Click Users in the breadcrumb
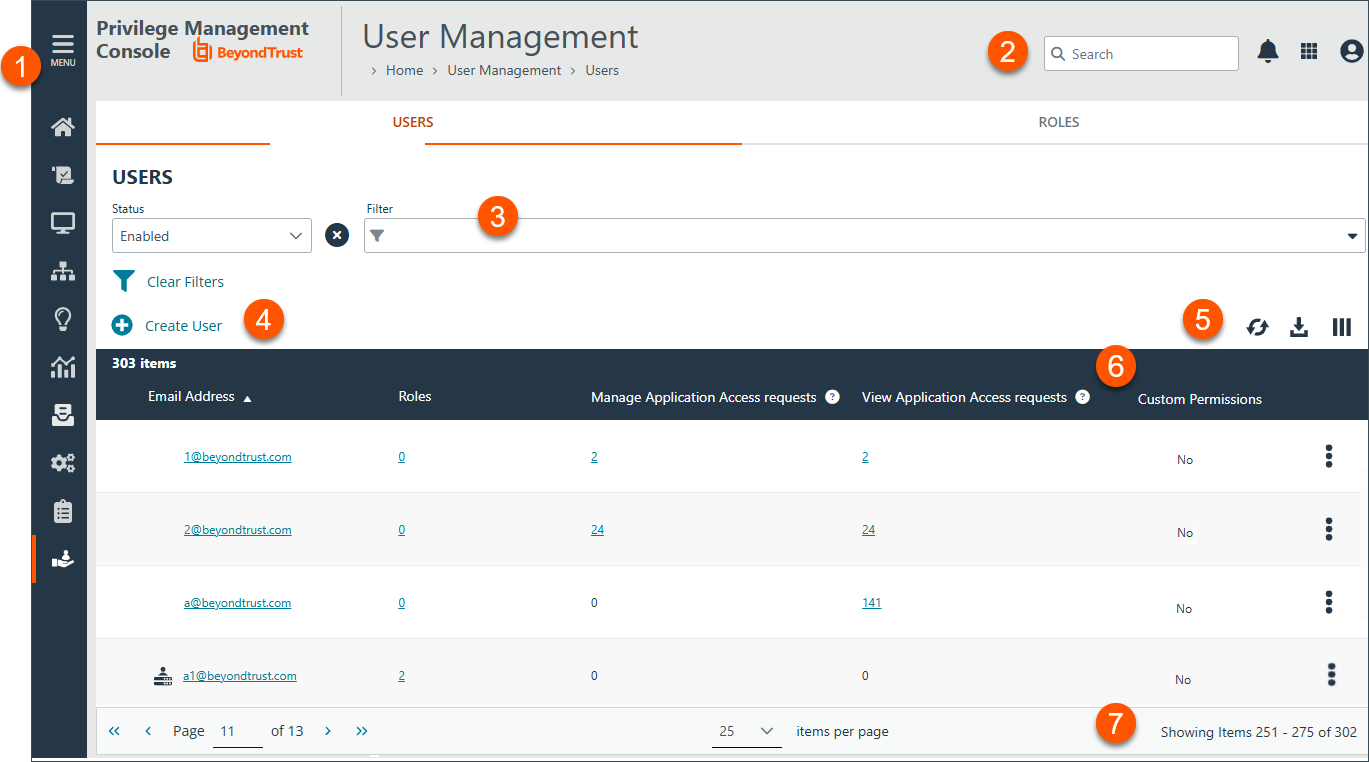 (x=602, y=70)
